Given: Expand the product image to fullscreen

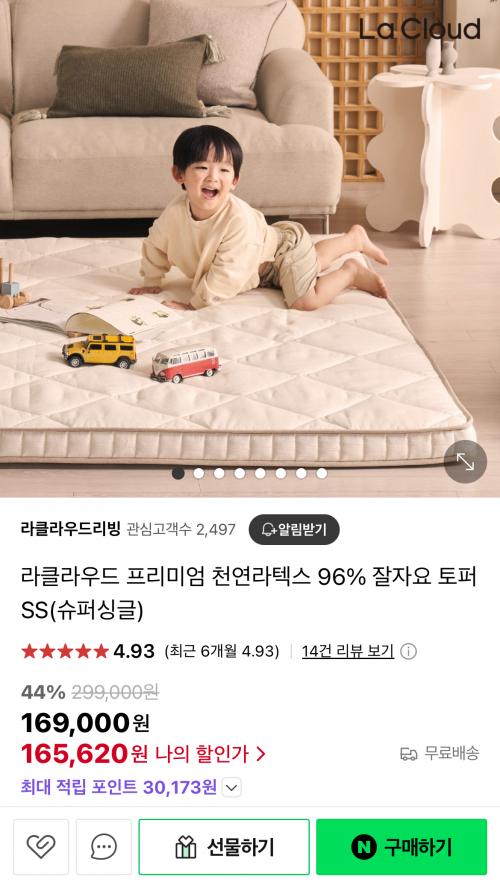Looking at the screenshot, I should 465,462.
